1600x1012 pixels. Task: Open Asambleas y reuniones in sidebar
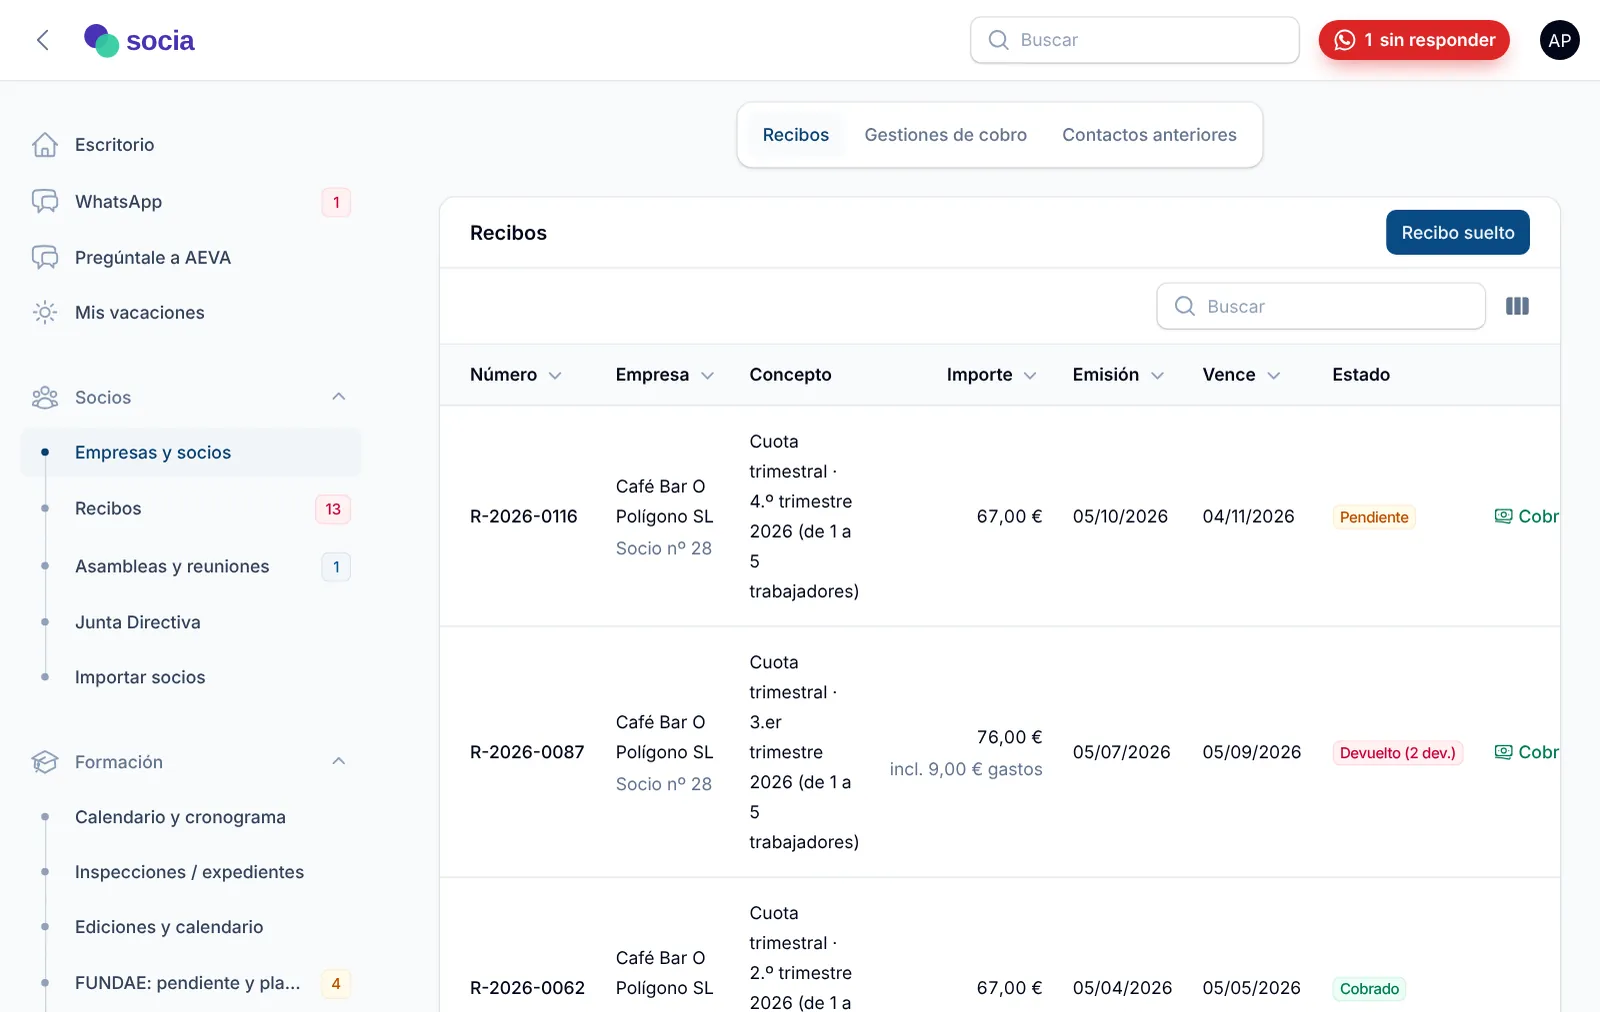pos(190,567)
